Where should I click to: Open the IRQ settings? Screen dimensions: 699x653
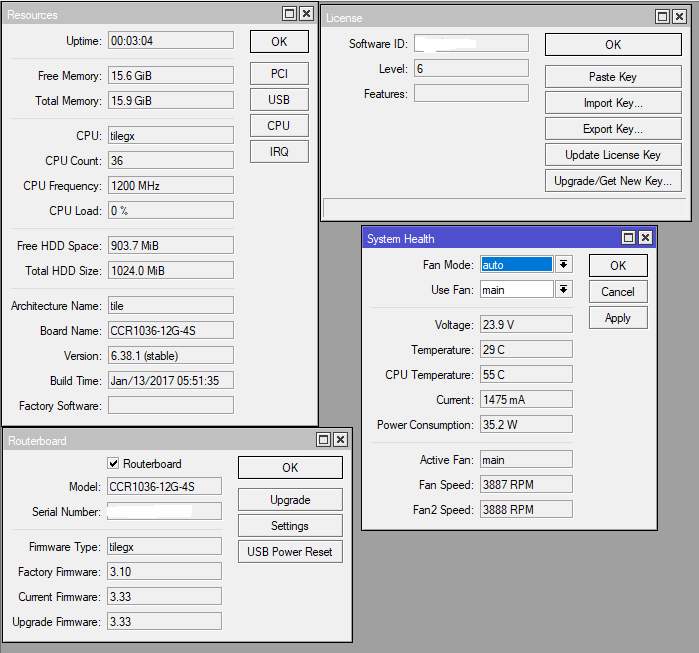point(279,151)
